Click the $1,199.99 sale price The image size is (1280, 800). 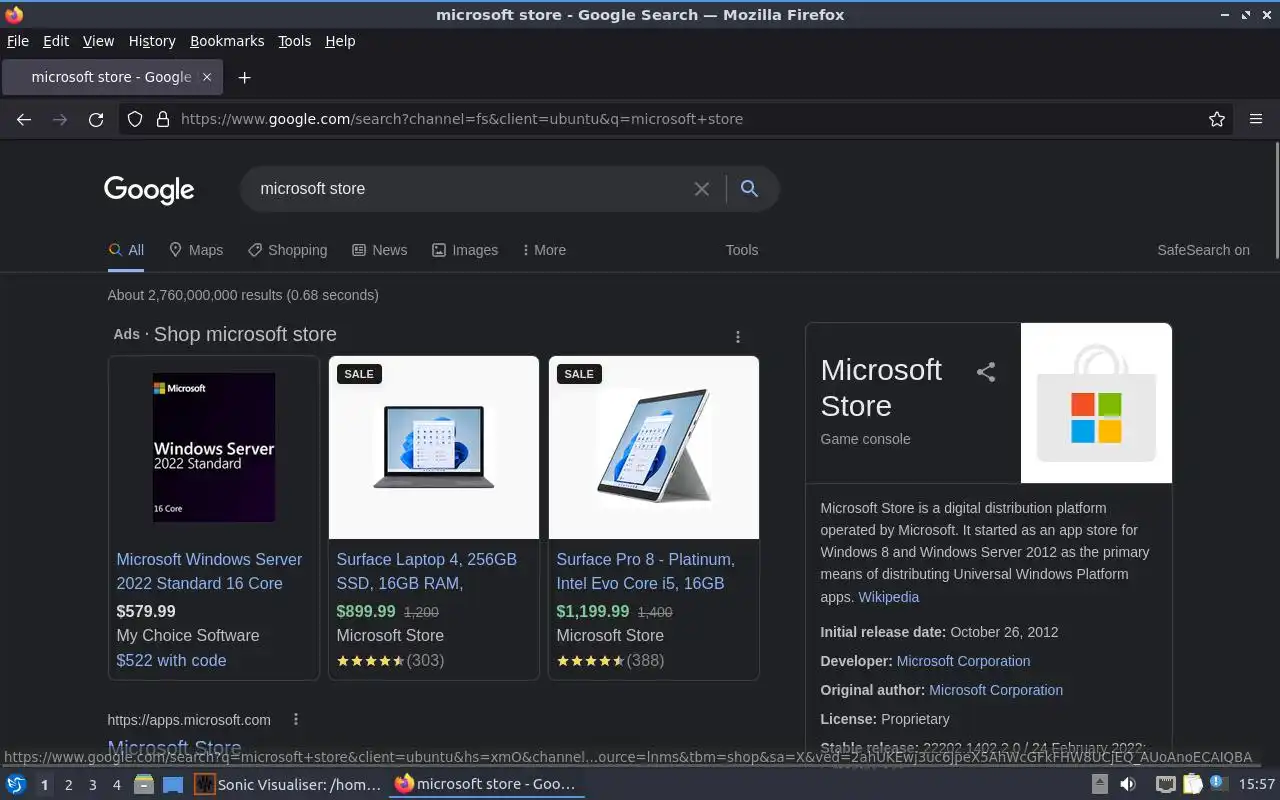tap(593, 611)
